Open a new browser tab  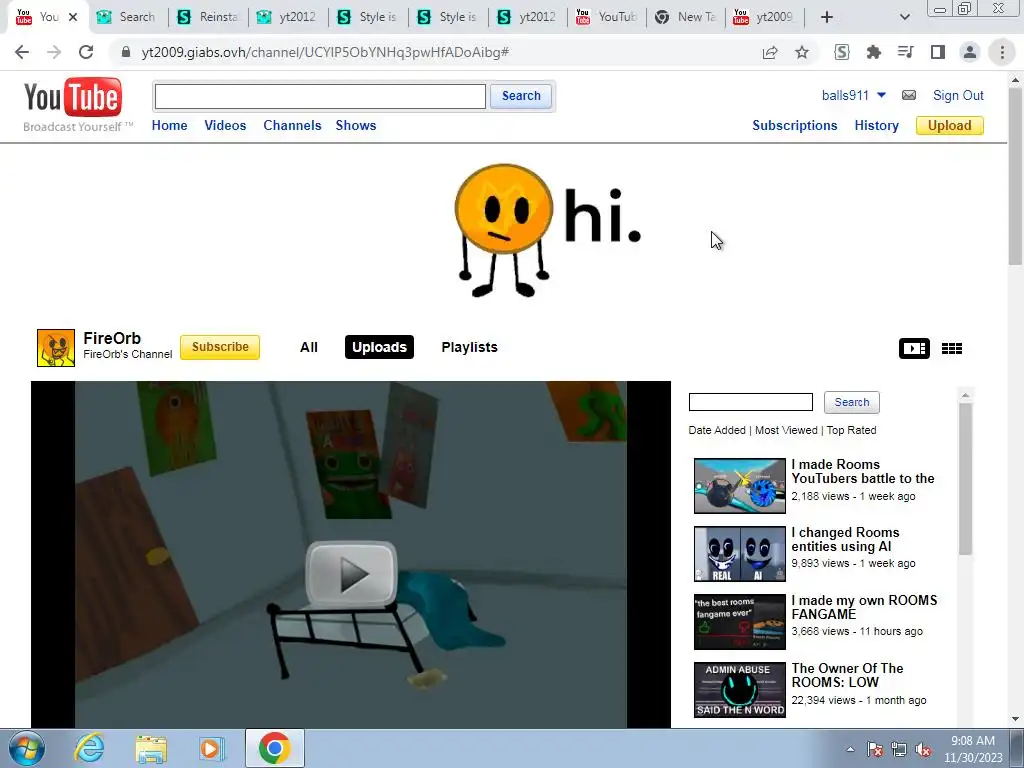pyautogui.click(x=827, y=17)
